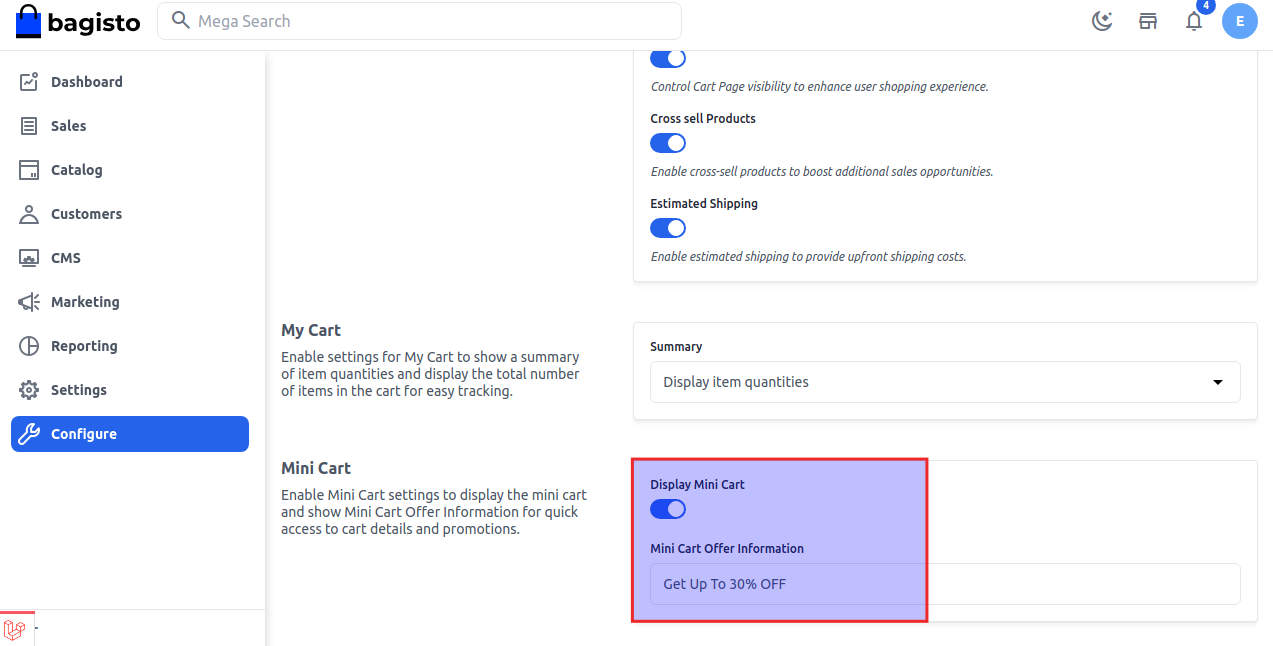Turn off the Estimated Shipping toggle
The width and height of the screenshot is (1273, 646).
tap(668, 228)
